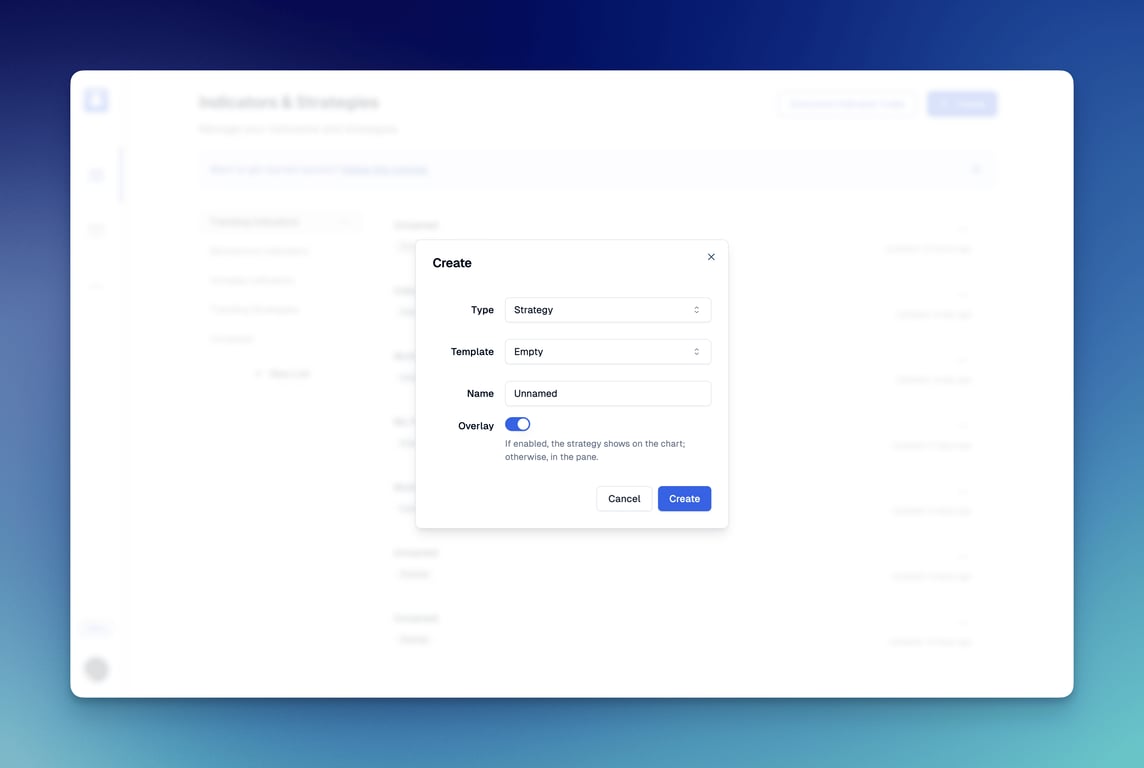Click the page header's blurred Create button

tap(961, 104)
